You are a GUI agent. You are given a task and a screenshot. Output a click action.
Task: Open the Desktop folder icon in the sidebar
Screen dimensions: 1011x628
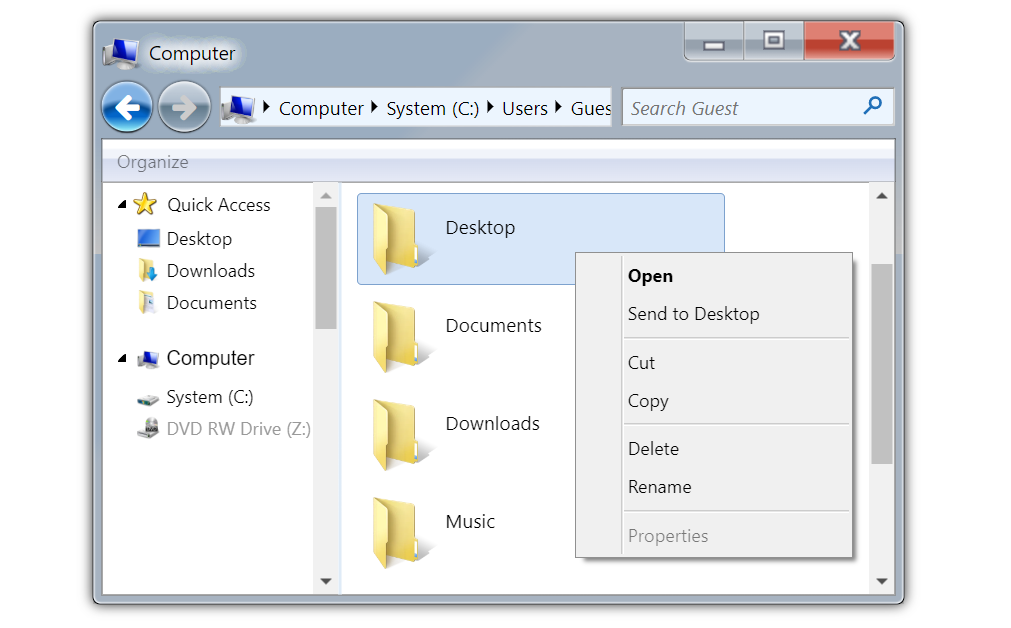[x=148, y=239]
